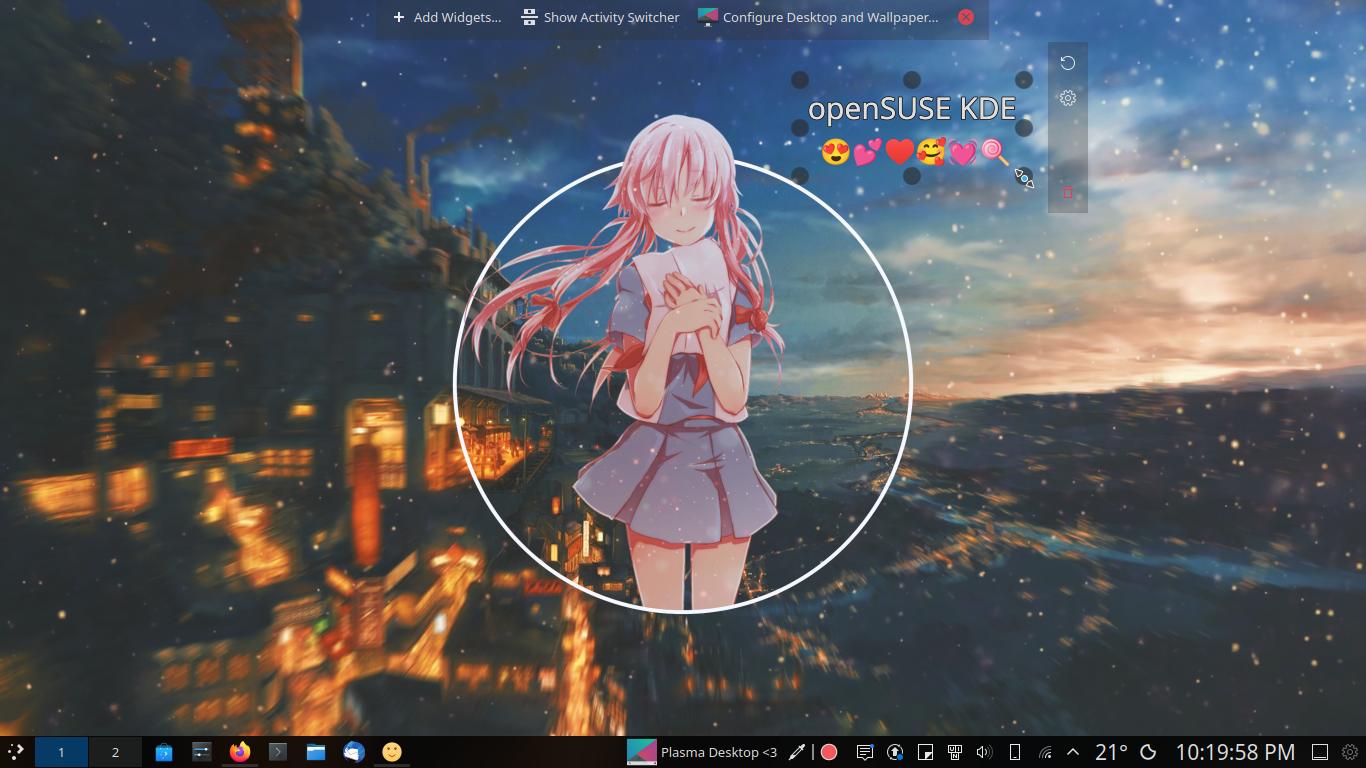
Task: Click the red picked color circle
Action: [x=829, y=752]
